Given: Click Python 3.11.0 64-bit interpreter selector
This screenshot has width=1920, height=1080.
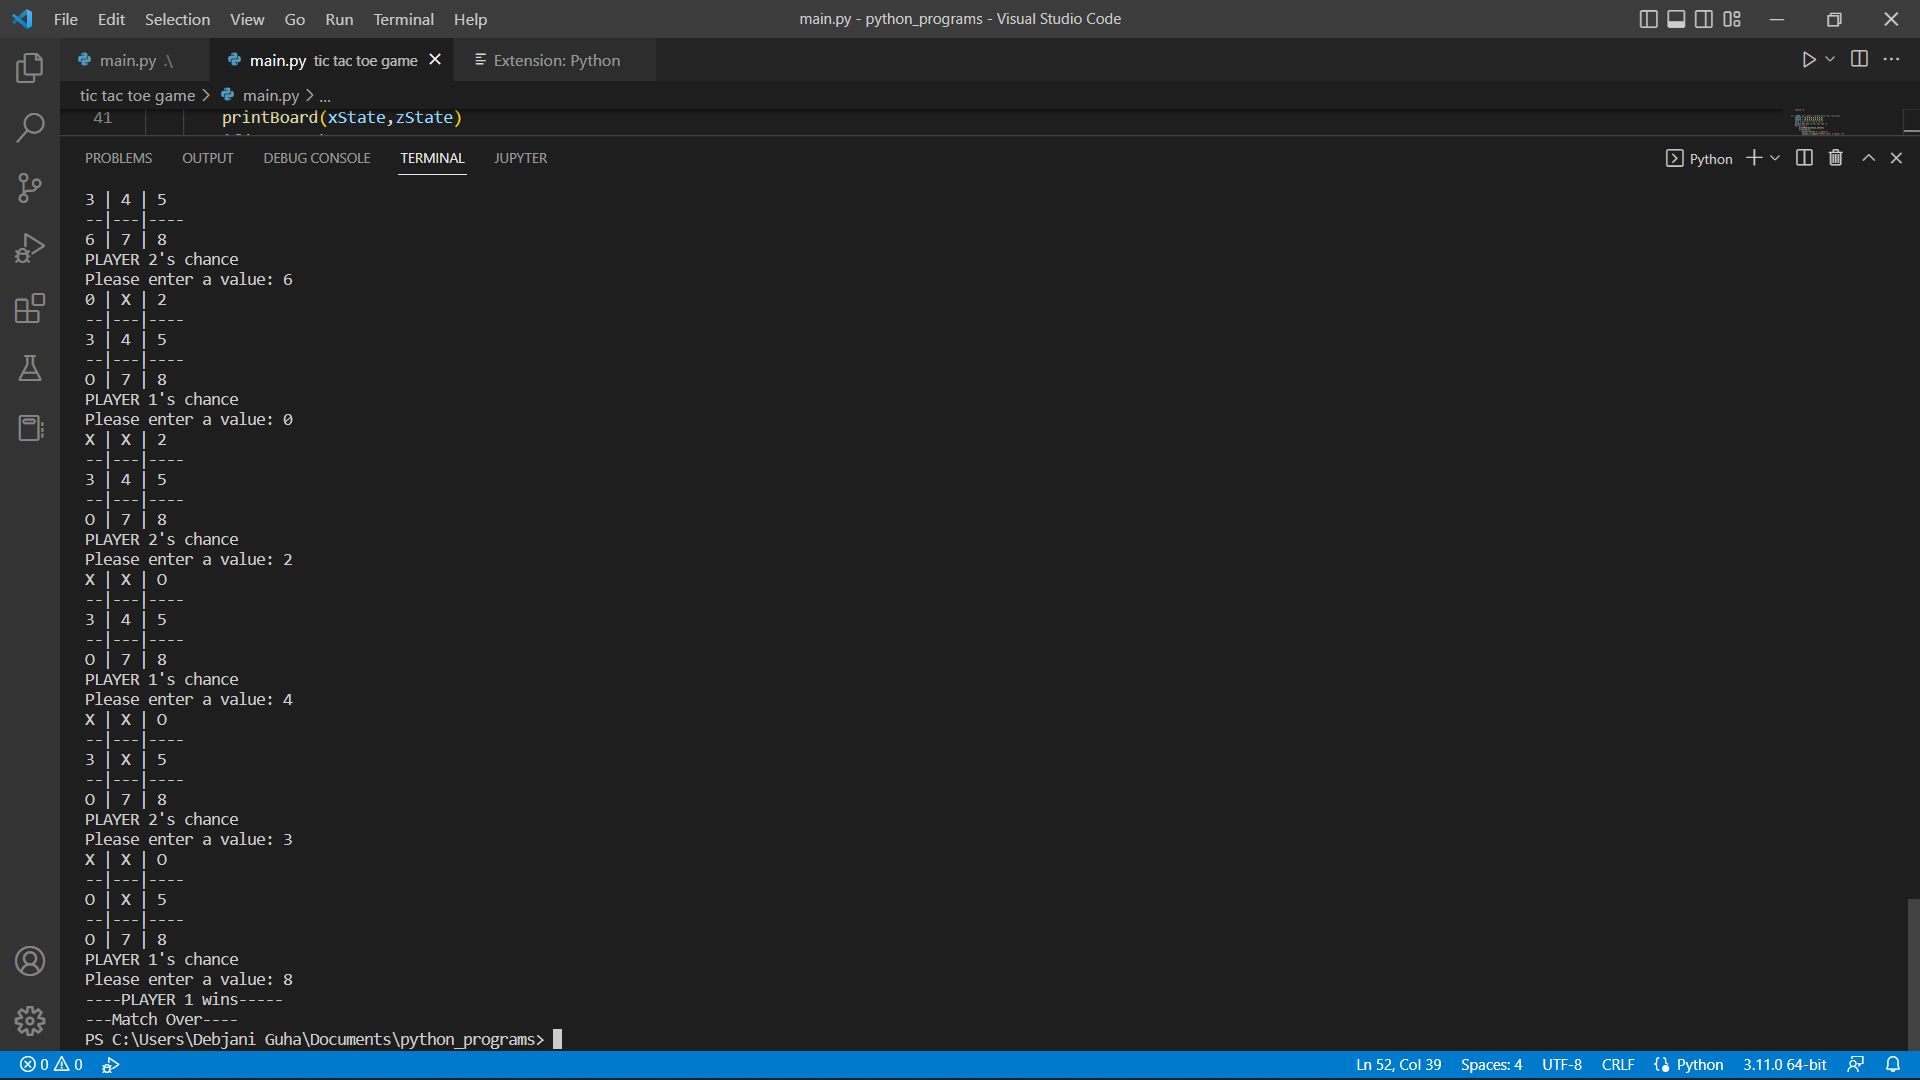Looking at the screenshot, I should [x=1784, y=1064].
